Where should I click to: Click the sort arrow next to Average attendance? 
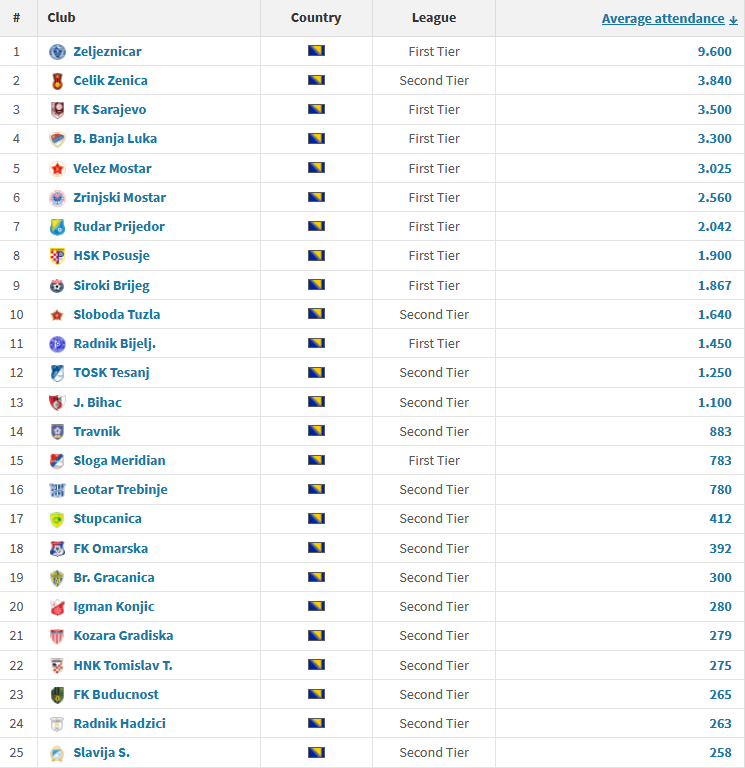tap(733, 19)
